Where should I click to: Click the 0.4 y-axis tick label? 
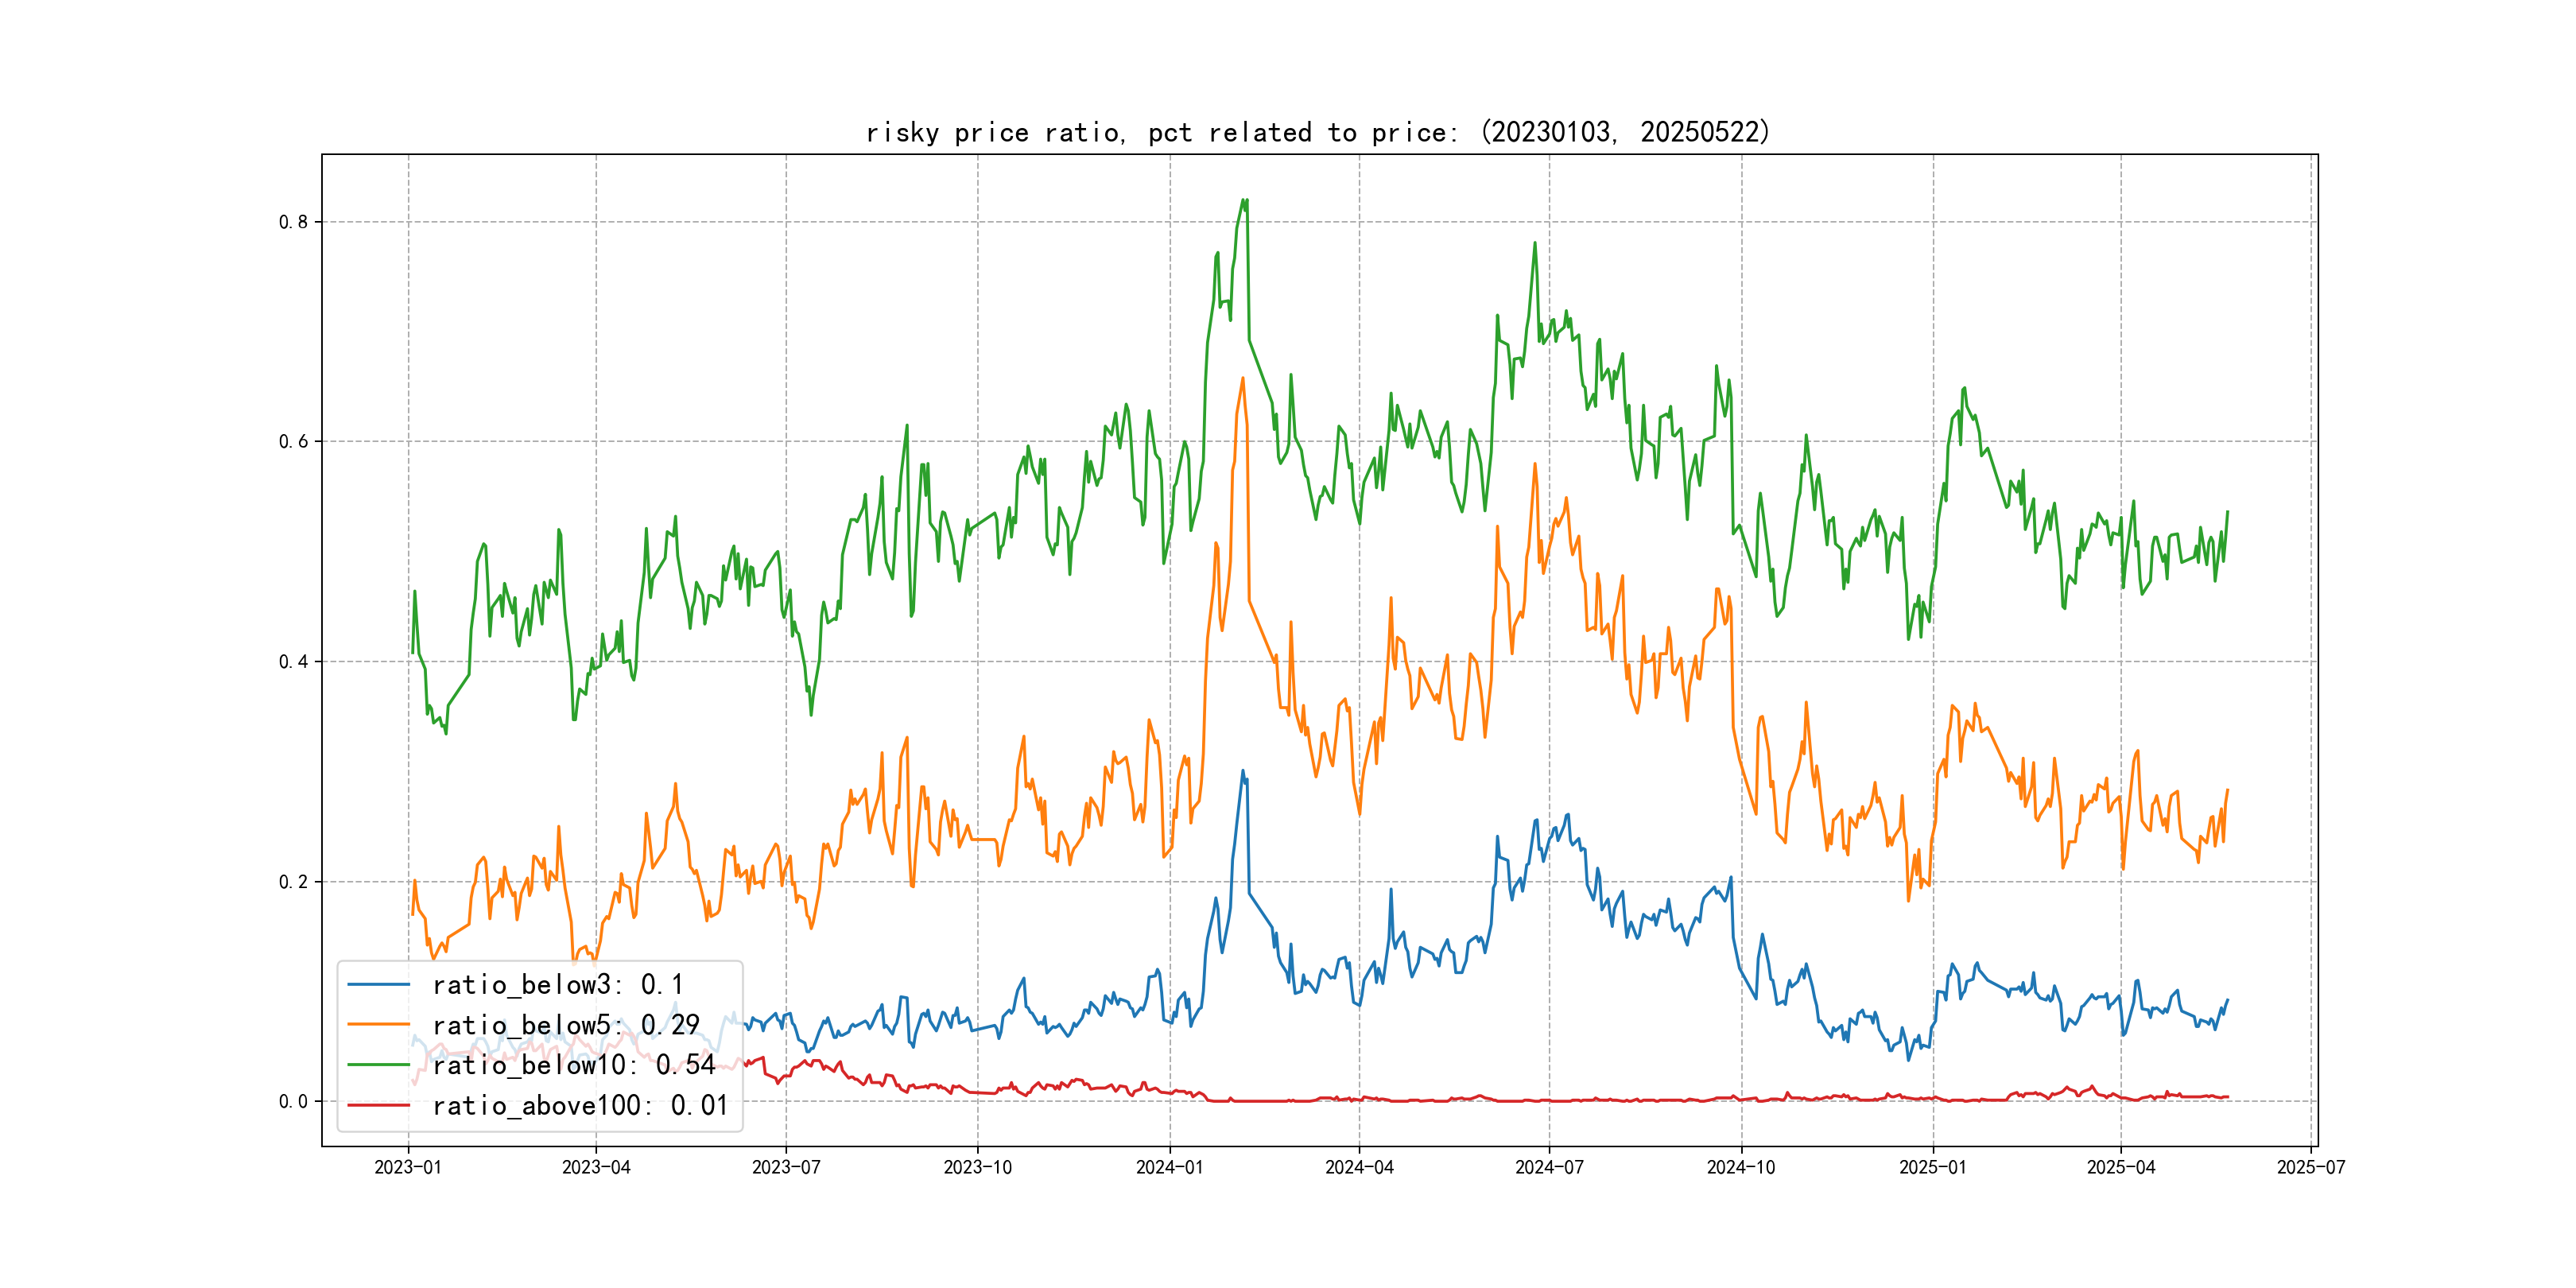(293, 662)
